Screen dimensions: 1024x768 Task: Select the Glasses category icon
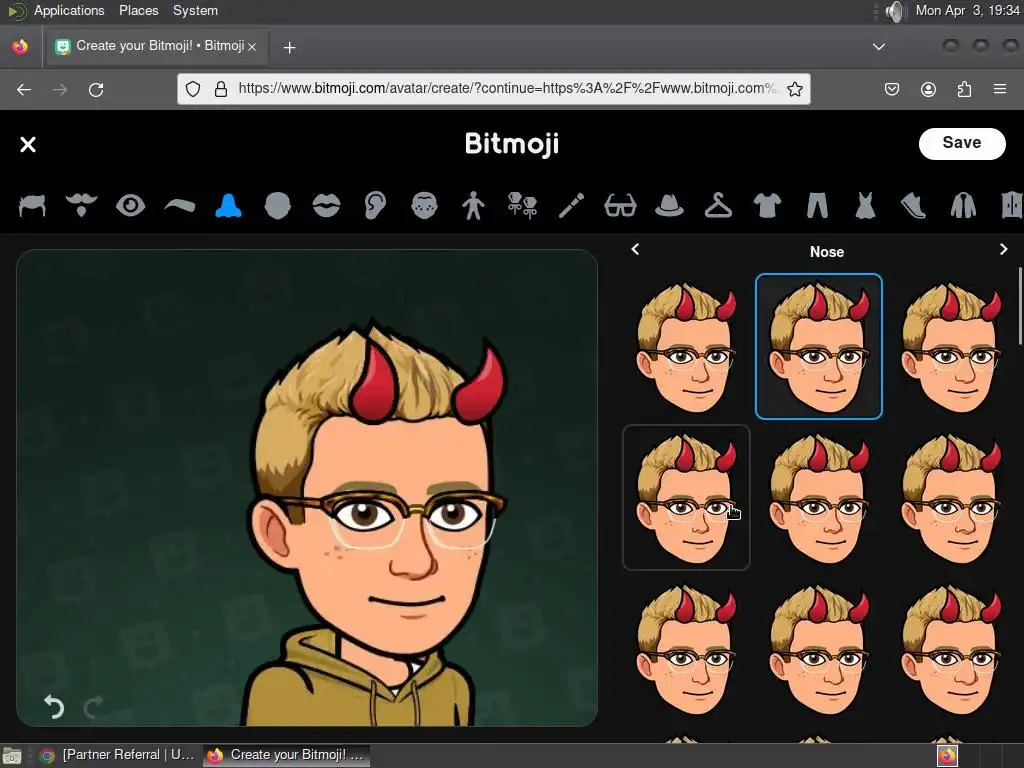click(x=620, y=206)
